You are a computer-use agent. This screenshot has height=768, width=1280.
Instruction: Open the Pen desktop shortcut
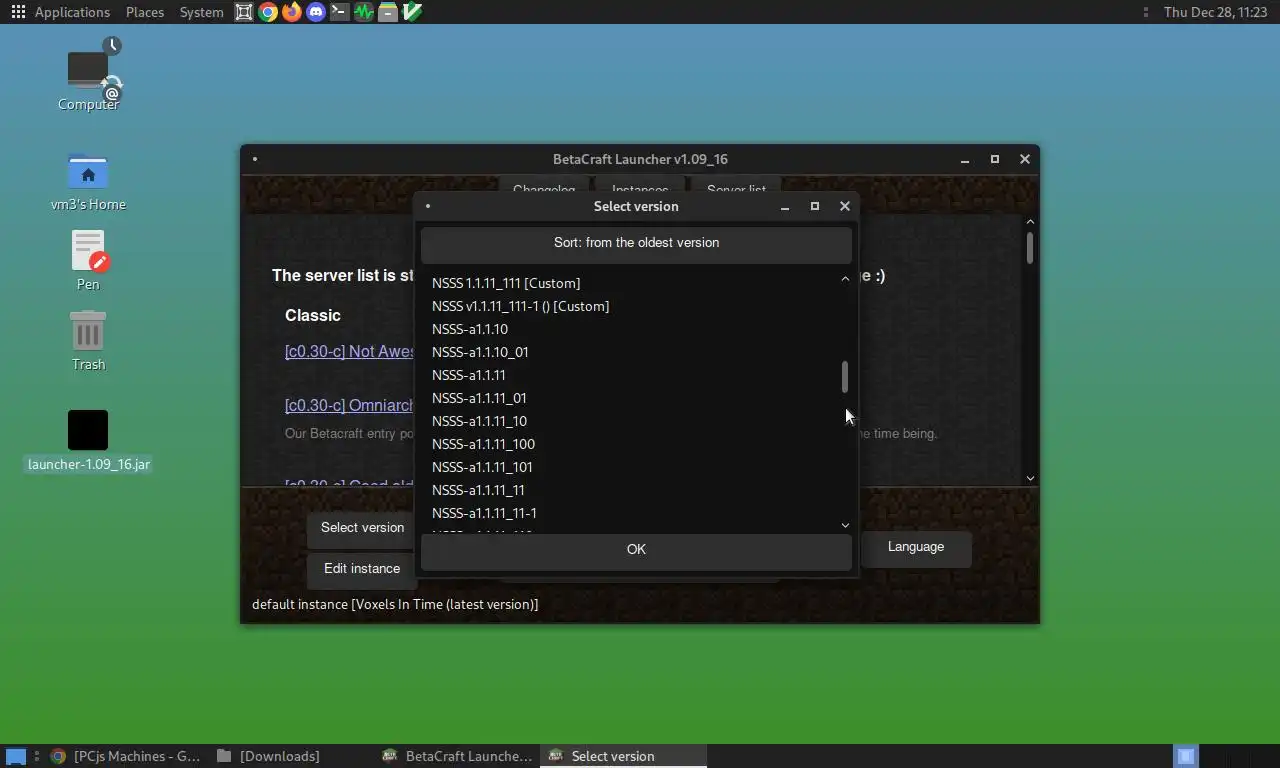click(88, 260)
